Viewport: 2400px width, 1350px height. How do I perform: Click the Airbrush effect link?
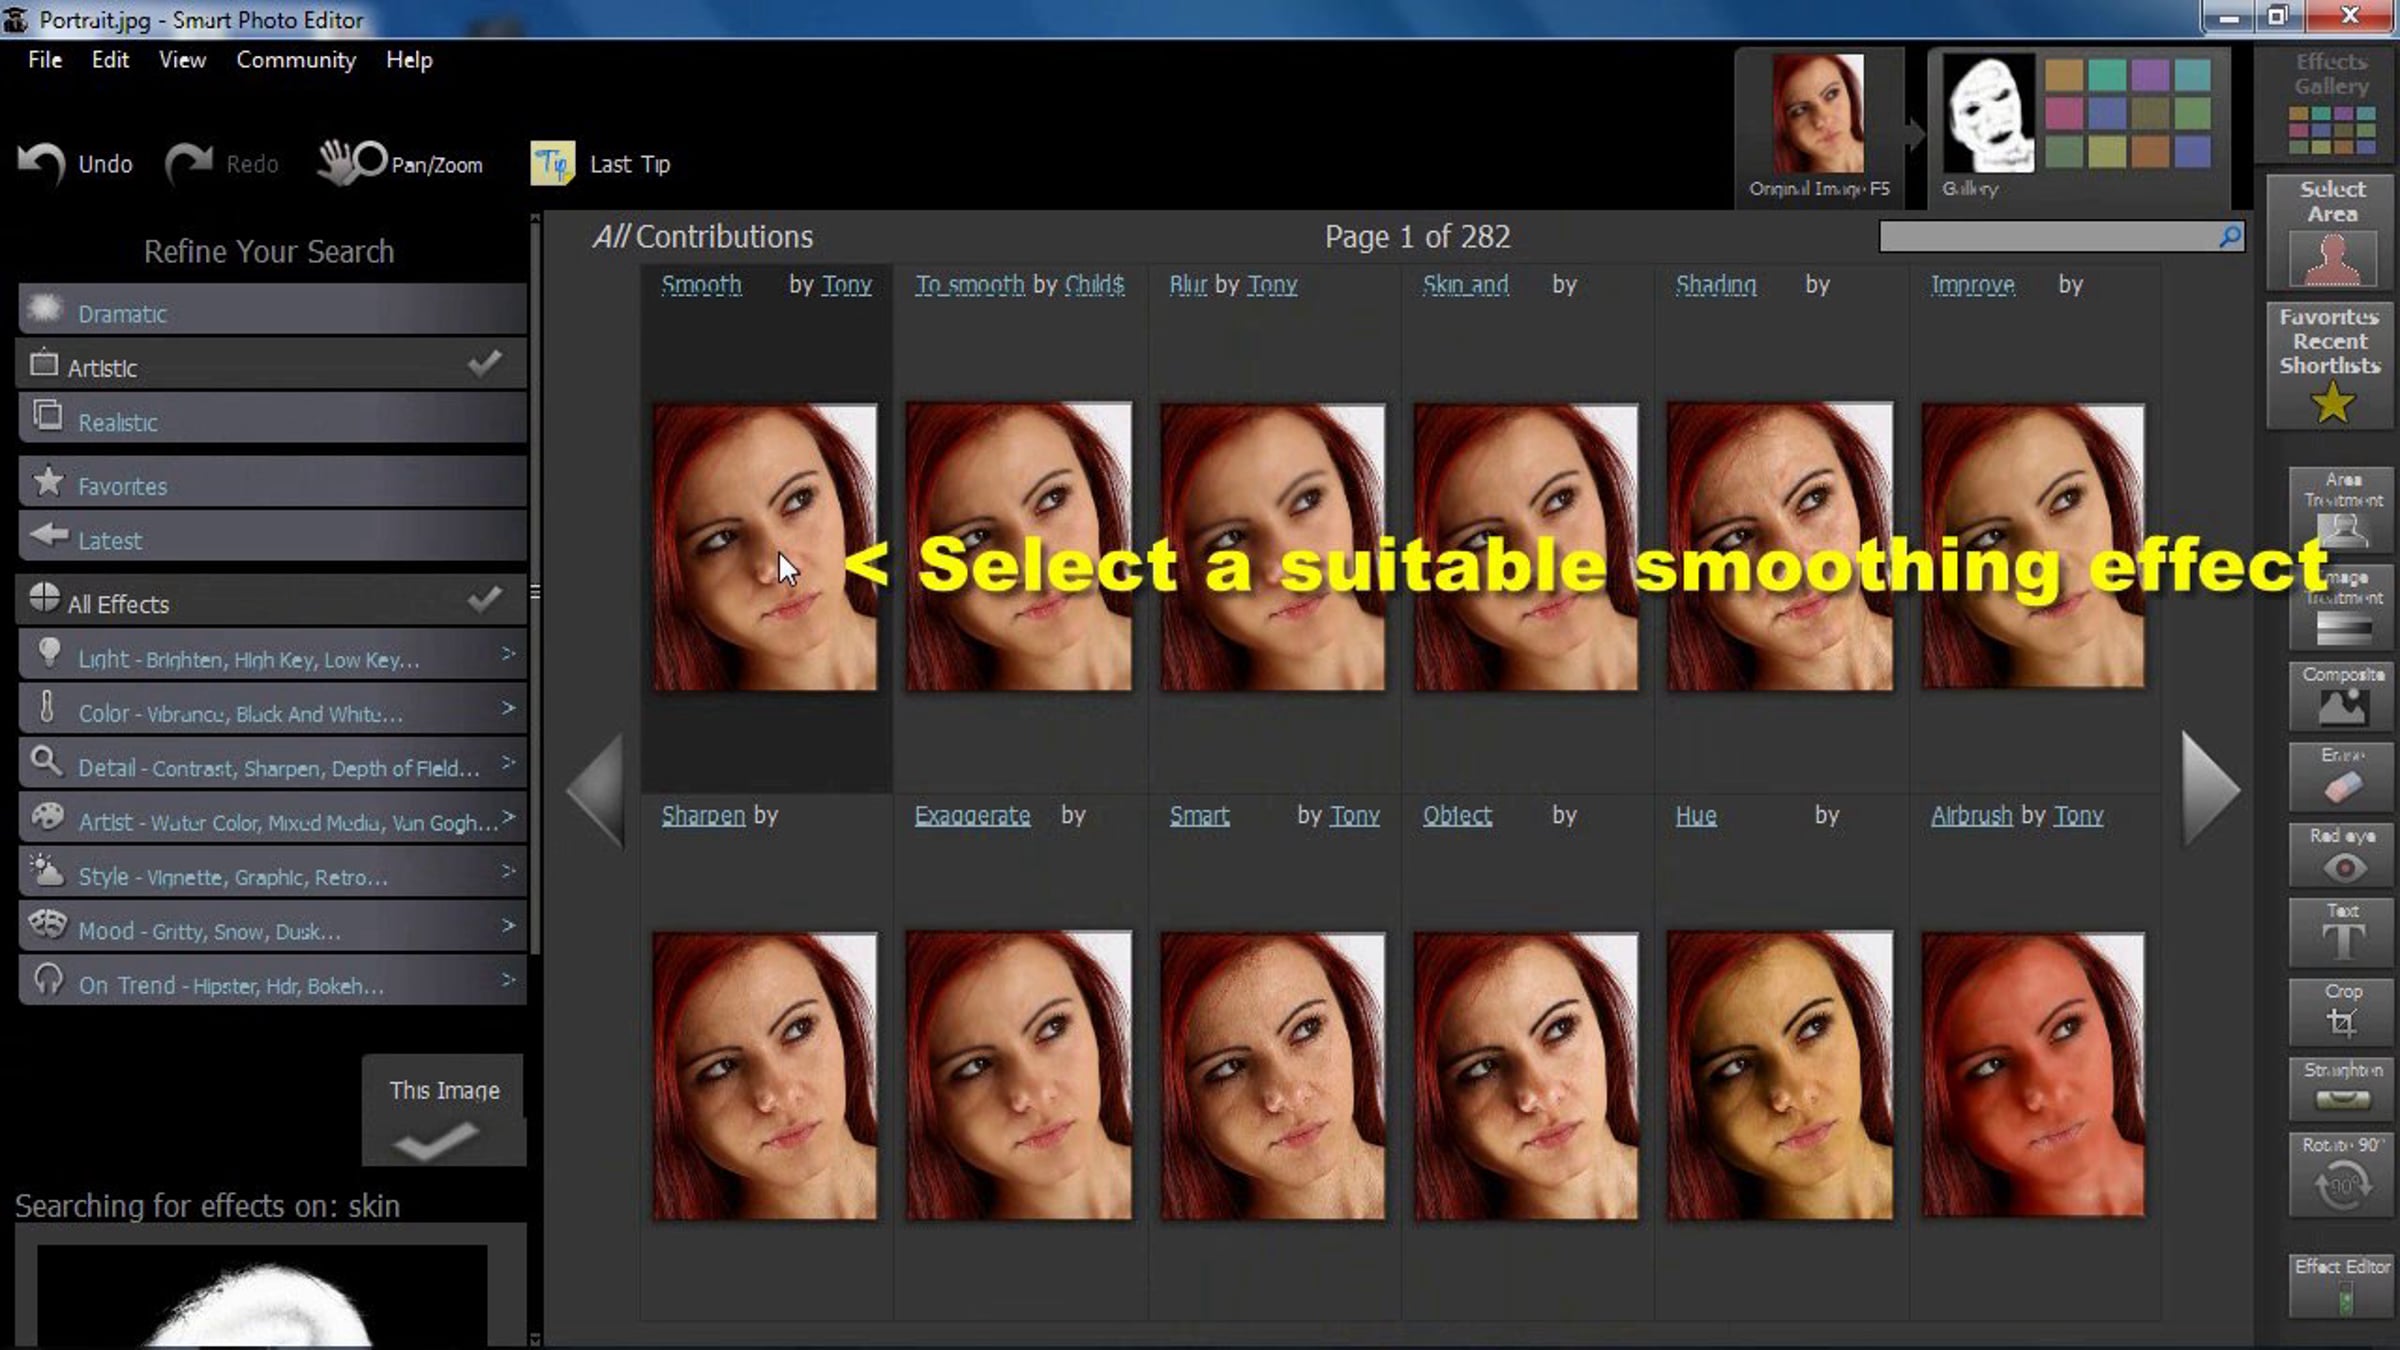(1971, 816)
